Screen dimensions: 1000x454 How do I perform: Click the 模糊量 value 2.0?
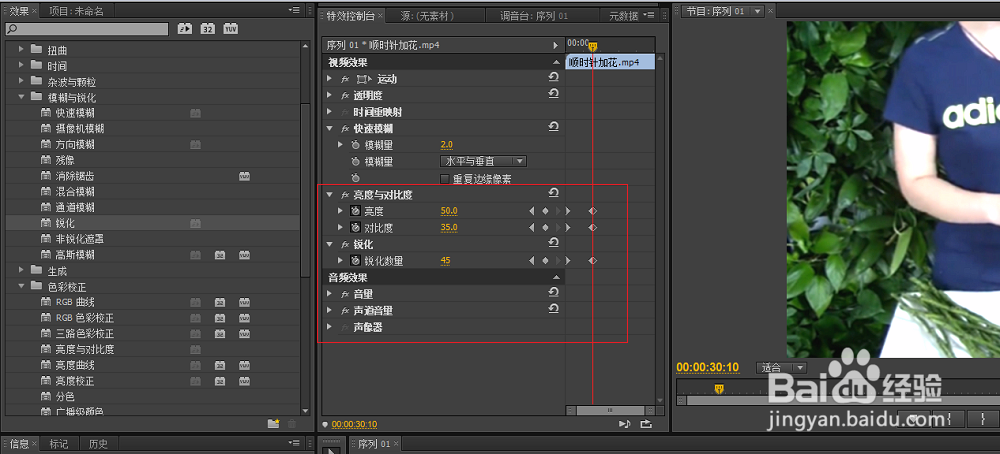[x=446, y=145]
